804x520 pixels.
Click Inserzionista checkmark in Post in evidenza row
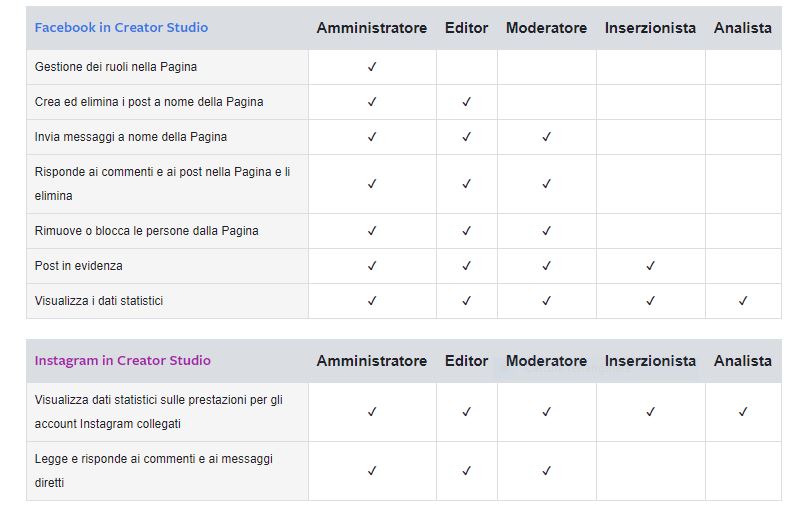tap(650, 266)
